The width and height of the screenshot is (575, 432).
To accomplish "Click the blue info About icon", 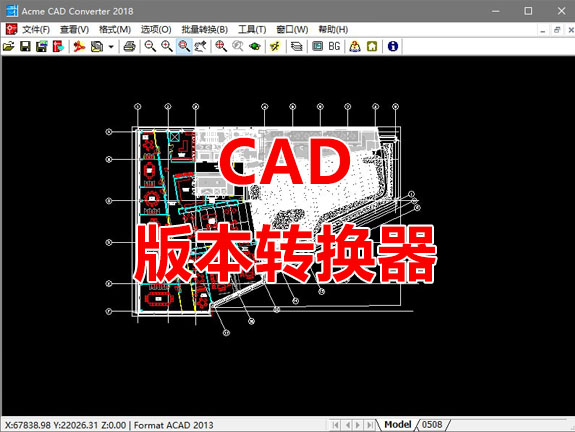I will coord(393,46).
